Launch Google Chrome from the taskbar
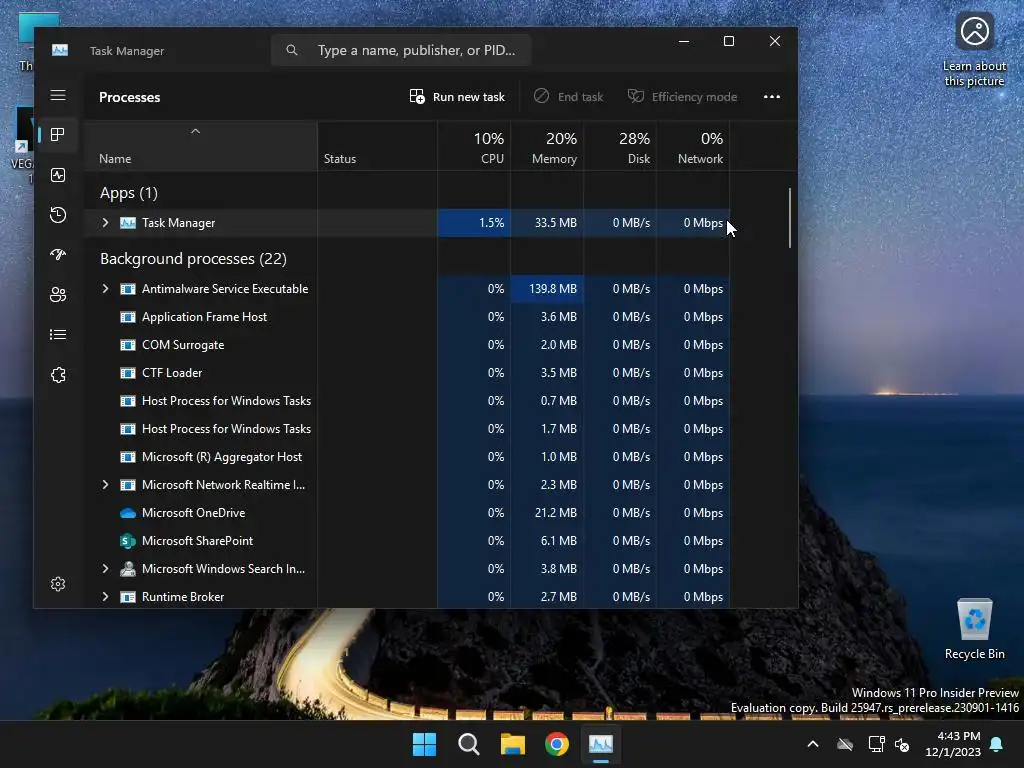The width and height of the screenshot is (1024, 768). click(556, 744)
